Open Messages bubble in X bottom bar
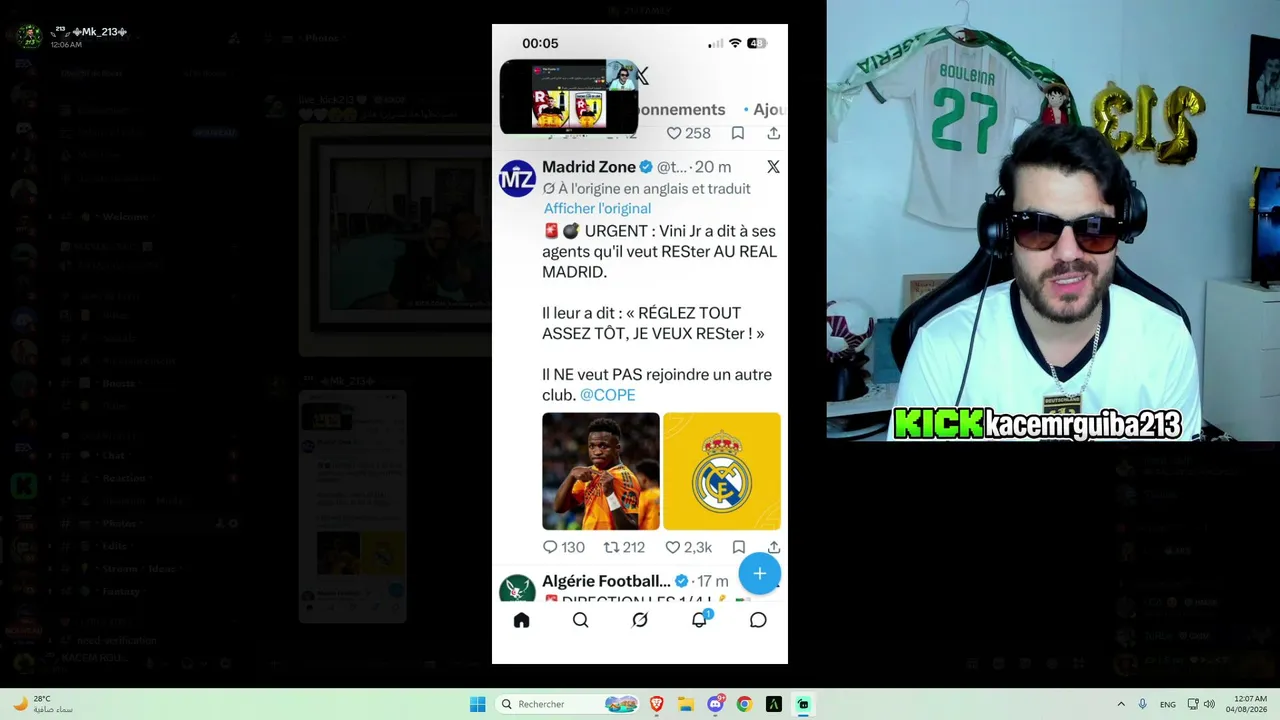The width and height of the screenshot is (1280, 720). click(758, 620)
